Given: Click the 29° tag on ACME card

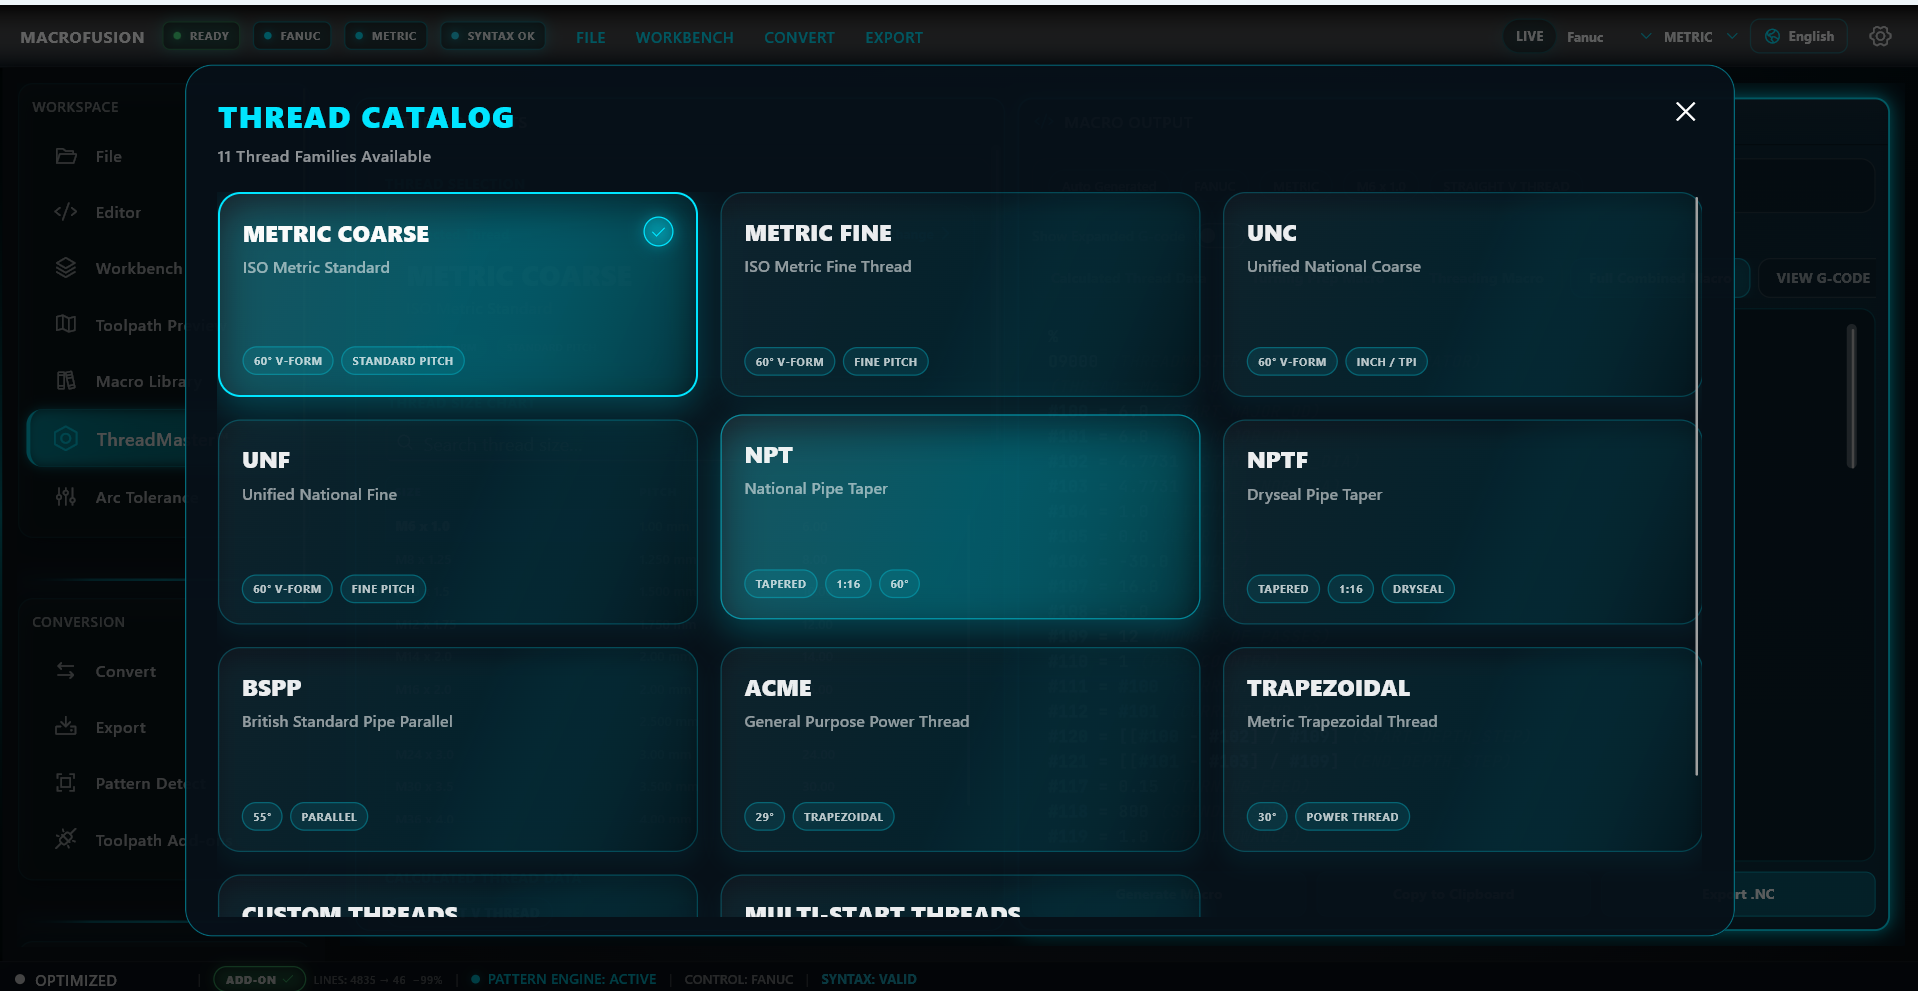Looking at the screenshot, I should tap(764, 817).
